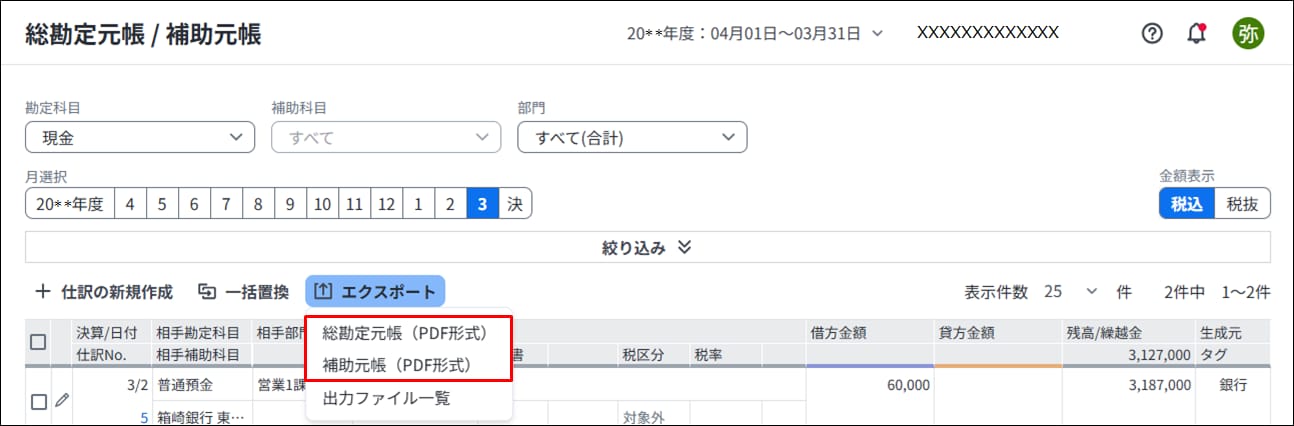Open the notifications bell icon
1294x426 pixels.
click(x=1196, y=33)
